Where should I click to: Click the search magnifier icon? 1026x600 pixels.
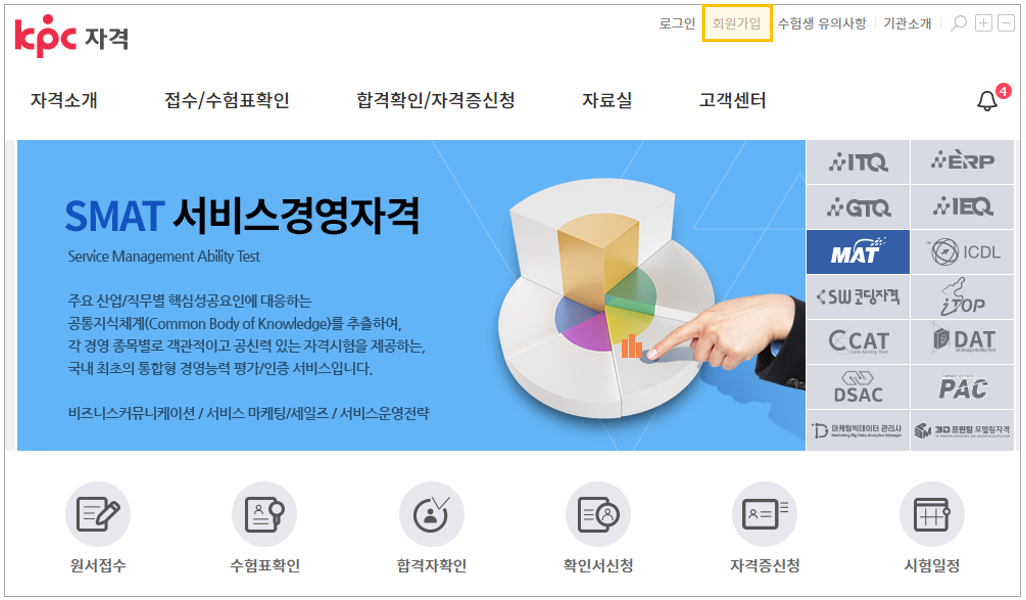(x=959, y=24)
